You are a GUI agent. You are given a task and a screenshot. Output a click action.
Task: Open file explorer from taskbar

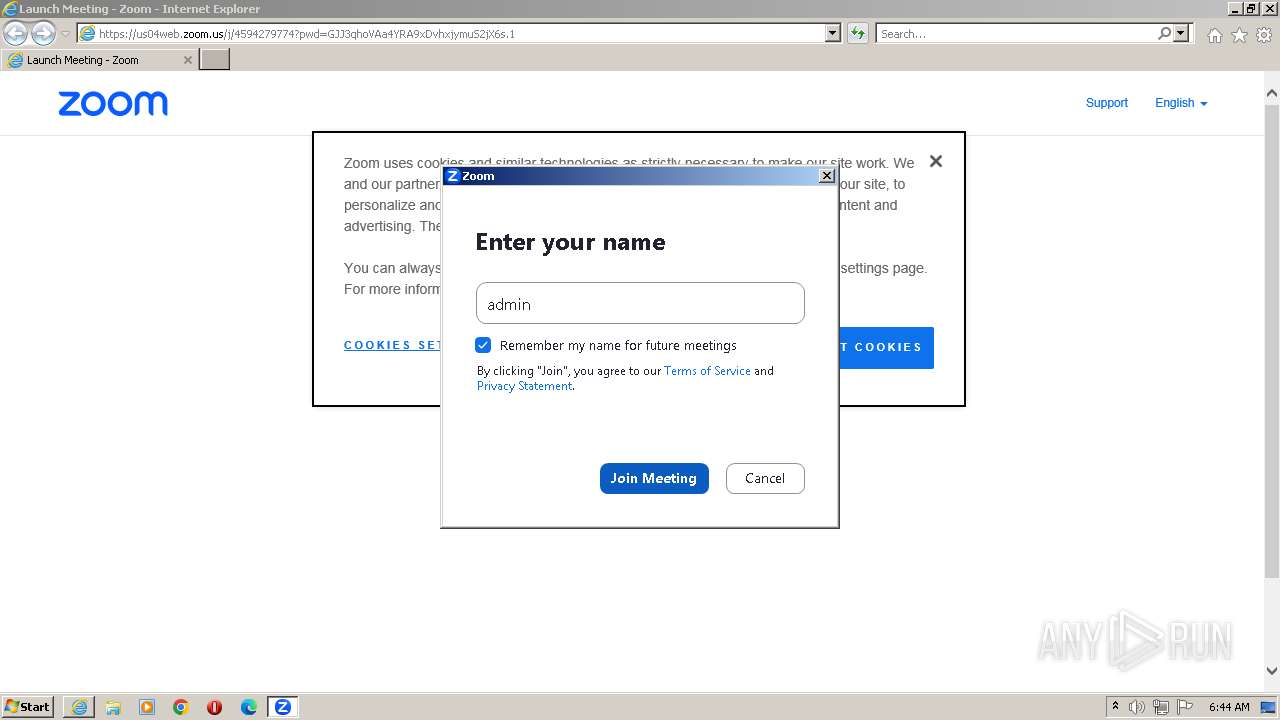click(x=113, y=707)
